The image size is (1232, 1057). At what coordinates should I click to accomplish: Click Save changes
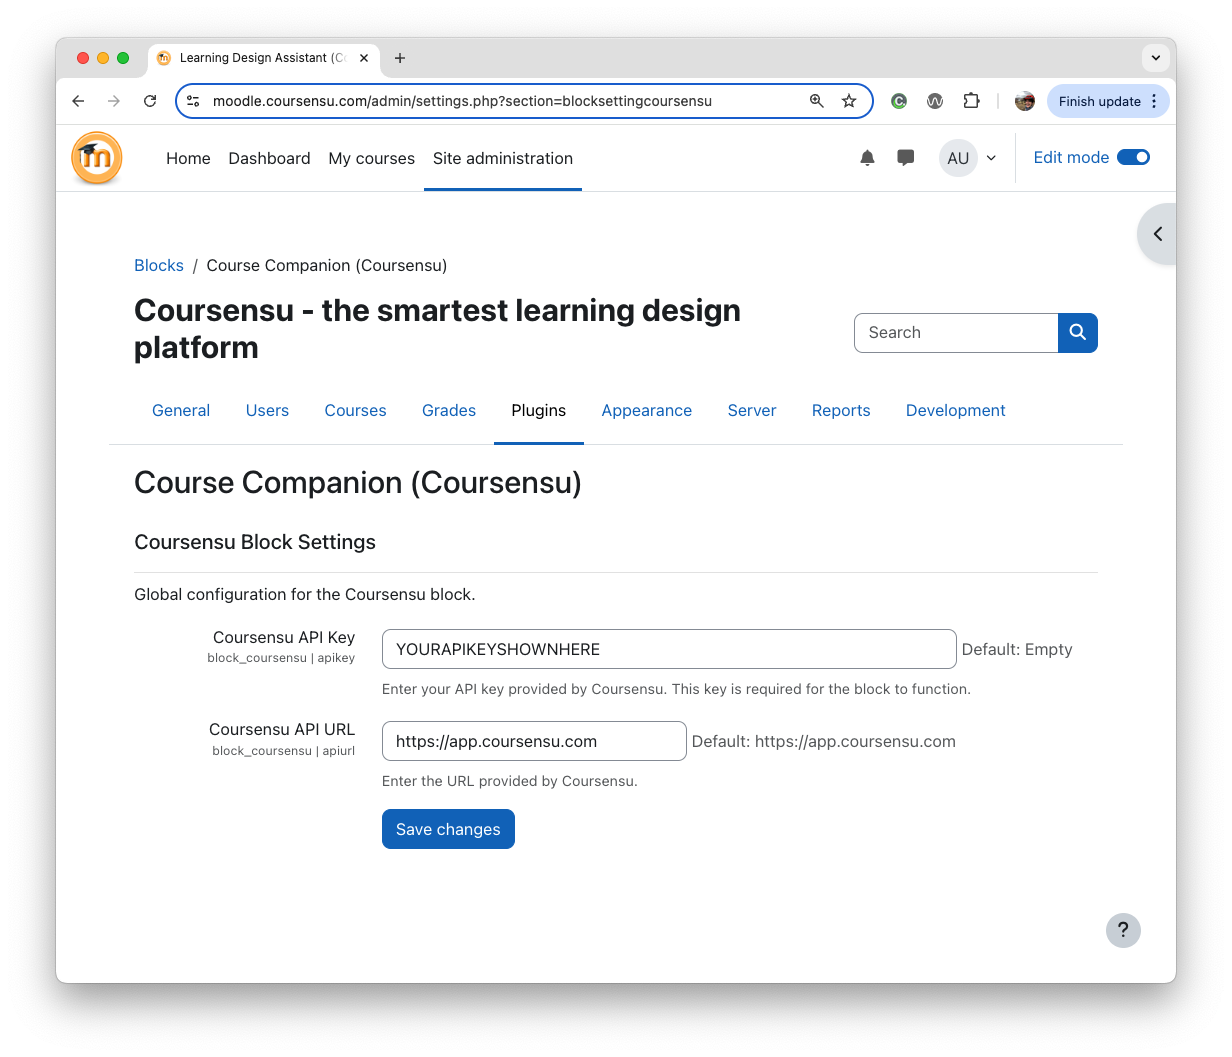(x=448, y=829)
